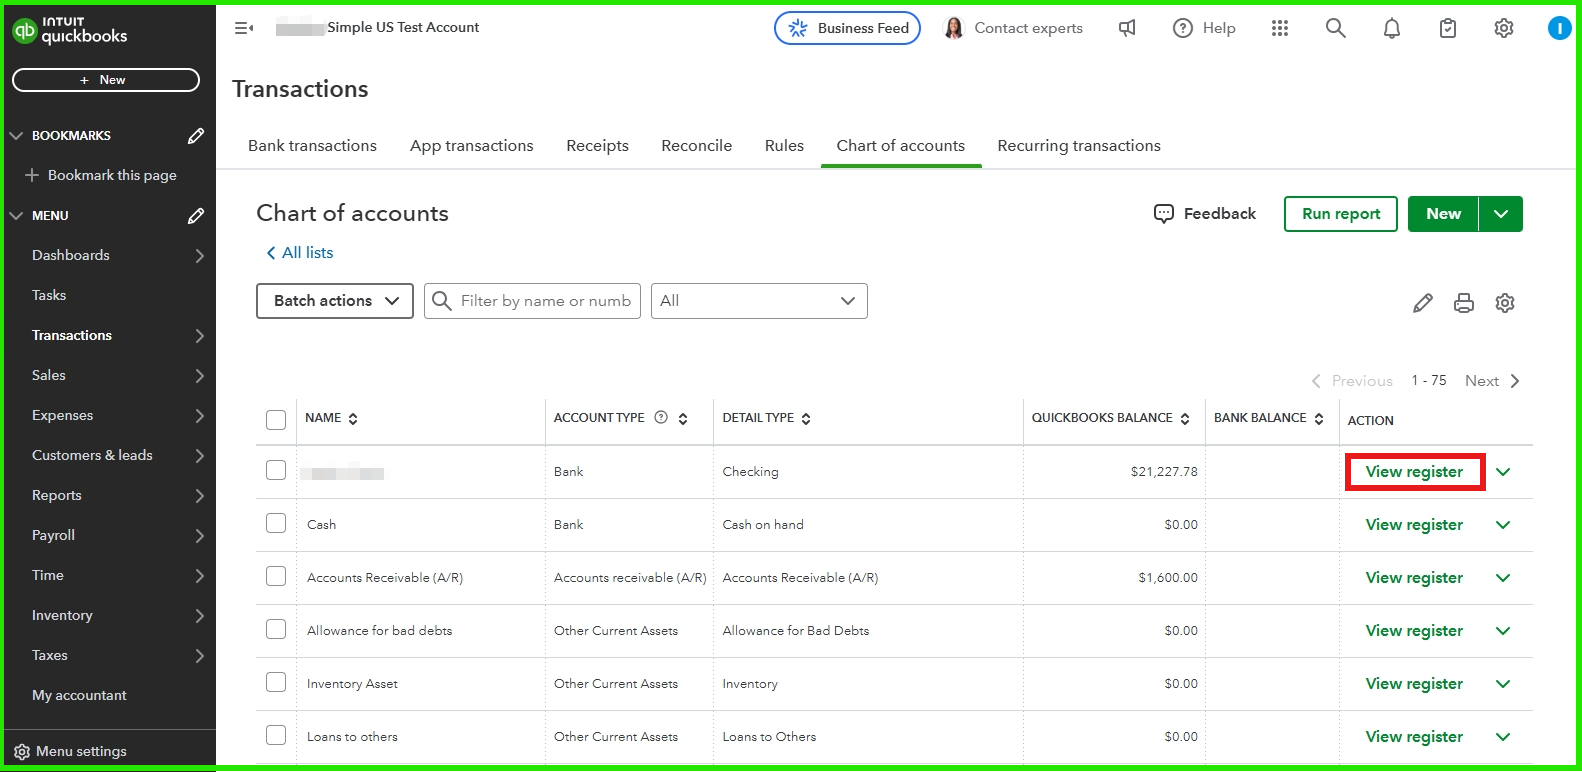Expand action arrow for Allowance for bad debts
1582x772 pixels.
click(x=1503, y=631)
